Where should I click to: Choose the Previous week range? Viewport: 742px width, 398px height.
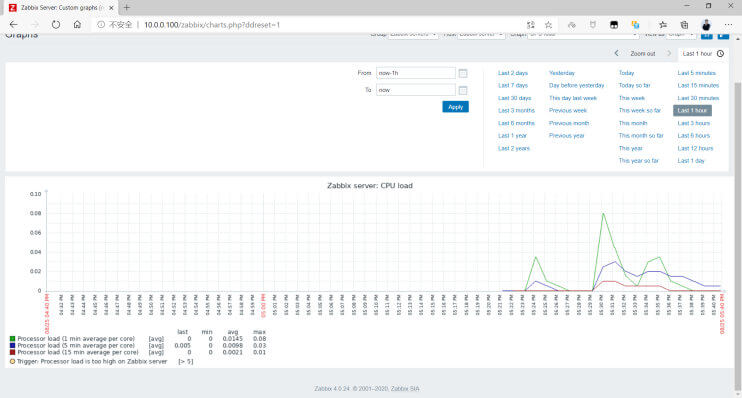[x=567, y=110]
